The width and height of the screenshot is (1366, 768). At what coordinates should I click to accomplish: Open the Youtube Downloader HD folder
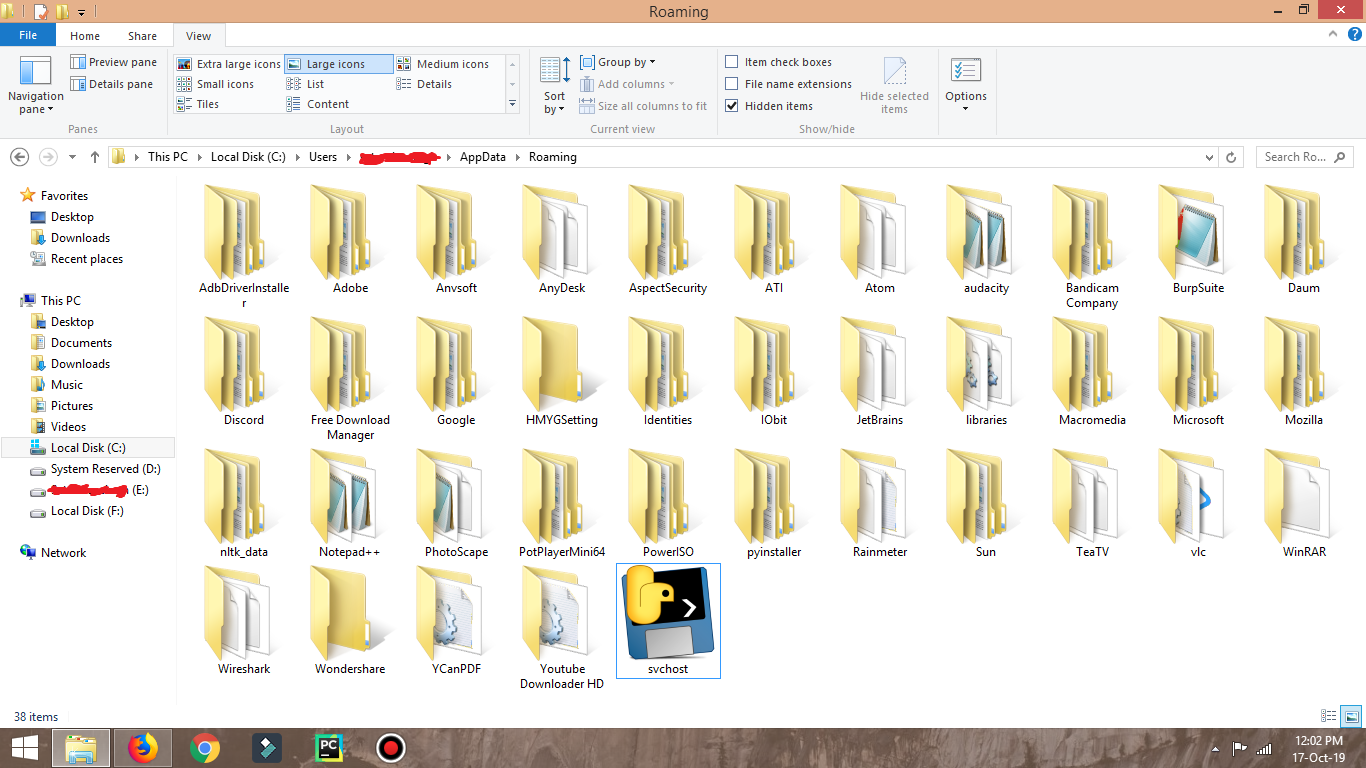562,628
